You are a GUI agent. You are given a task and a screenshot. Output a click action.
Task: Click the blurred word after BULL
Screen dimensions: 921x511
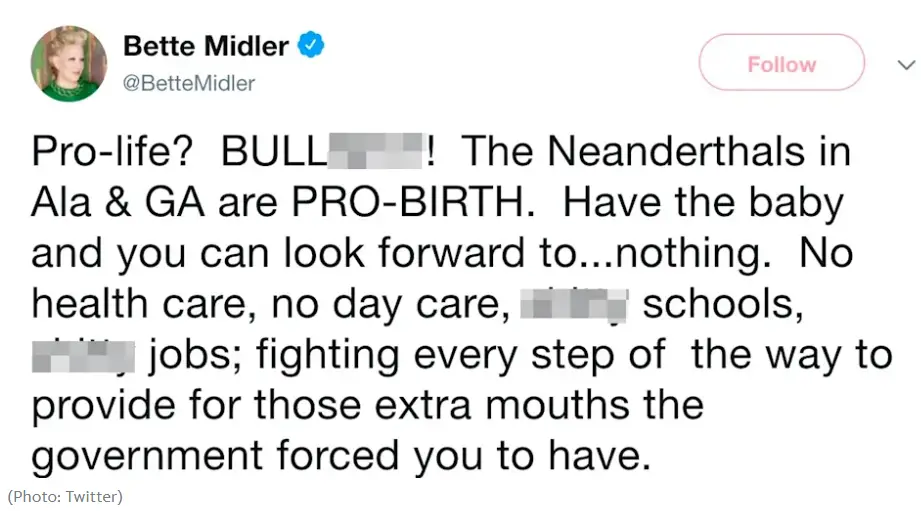pyautogui.click(x=375, y=152)
